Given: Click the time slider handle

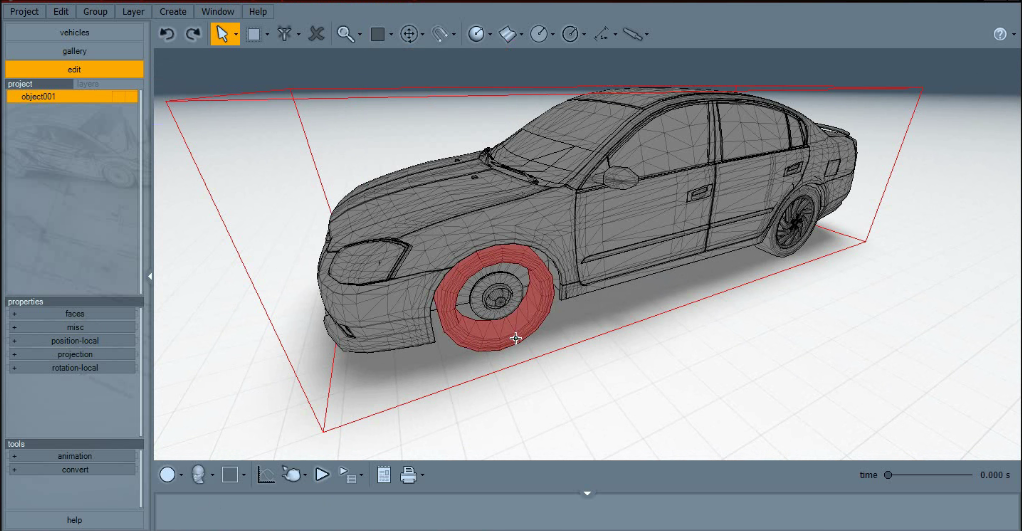Looking at the screenshot, I should point(888,475).
